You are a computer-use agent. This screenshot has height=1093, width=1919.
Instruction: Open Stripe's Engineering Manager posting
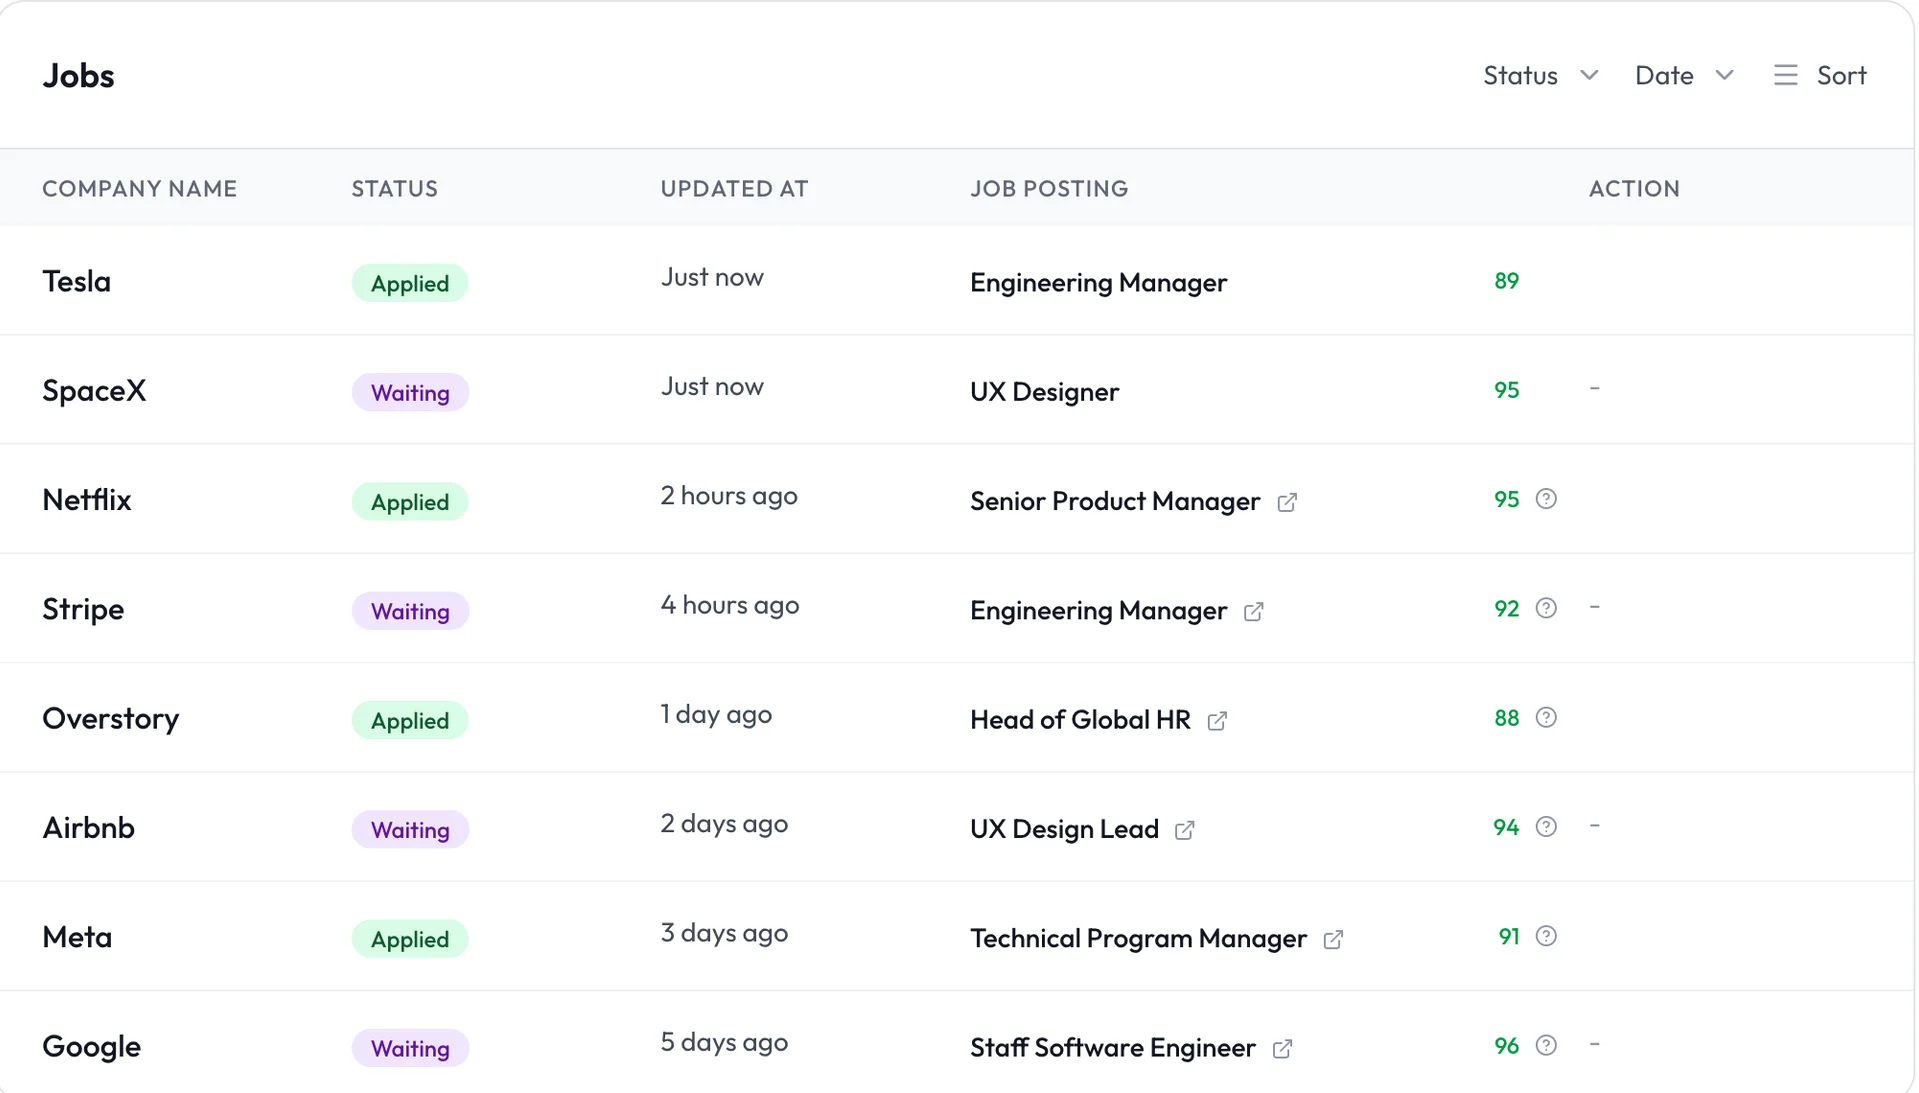point(1098,611)
